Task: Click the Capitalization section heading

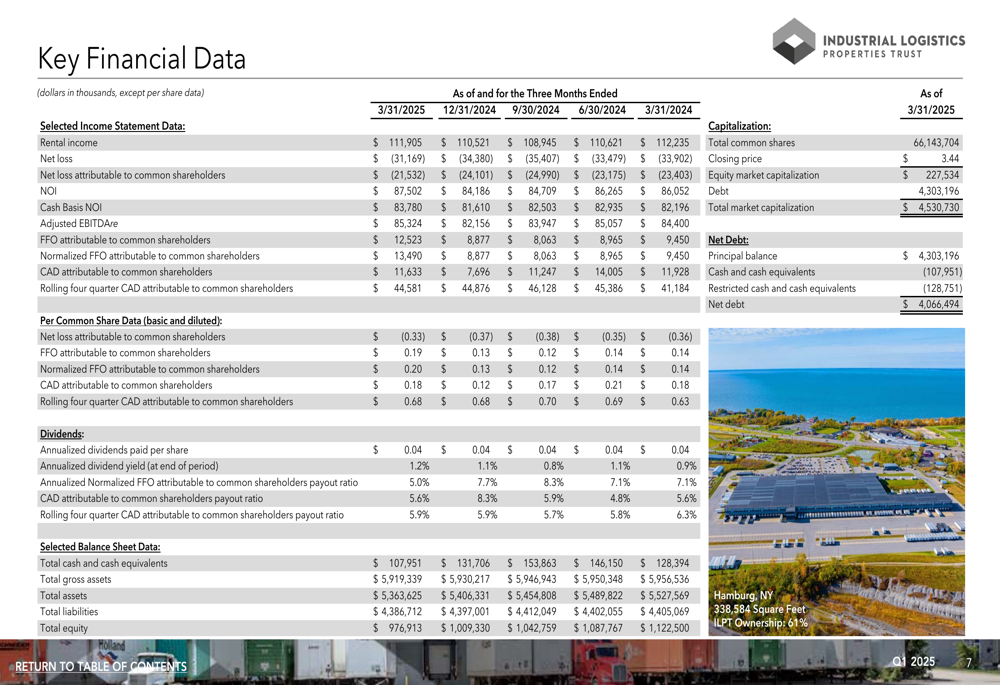Action: pos(739,126)
